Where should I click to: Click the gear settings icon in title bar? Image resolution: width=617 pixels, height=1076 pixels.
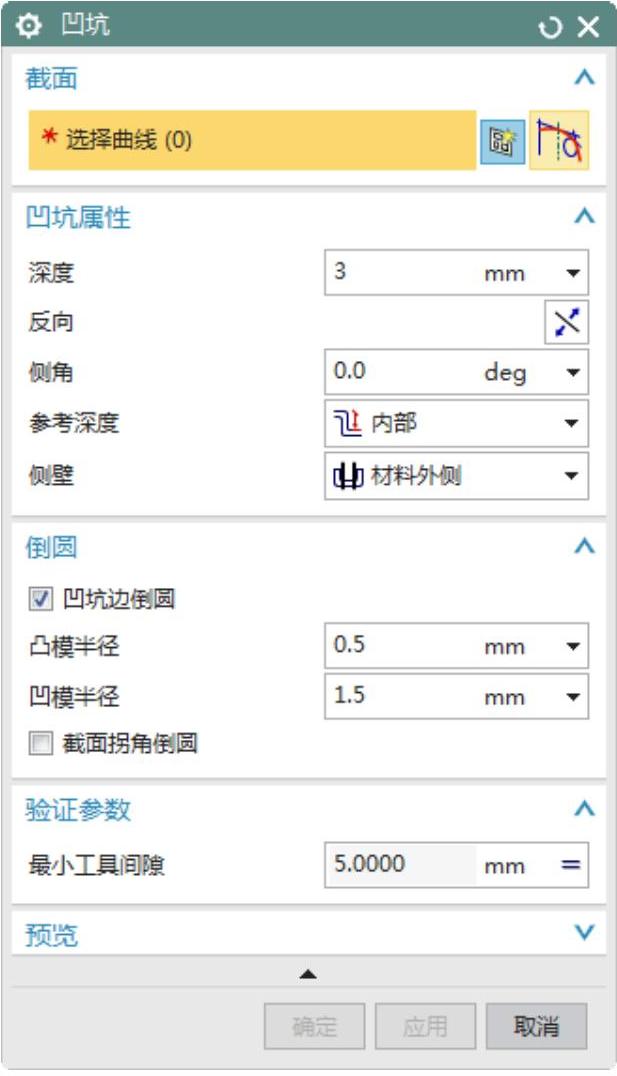coord(30,27)
